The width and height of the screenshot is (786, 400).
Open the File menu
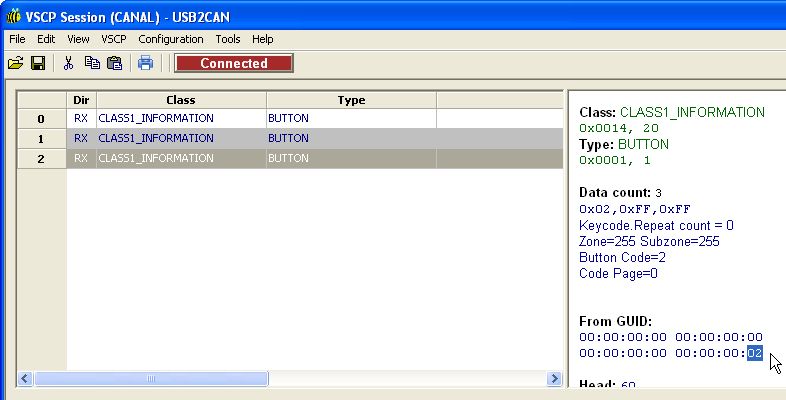point(17,39)
